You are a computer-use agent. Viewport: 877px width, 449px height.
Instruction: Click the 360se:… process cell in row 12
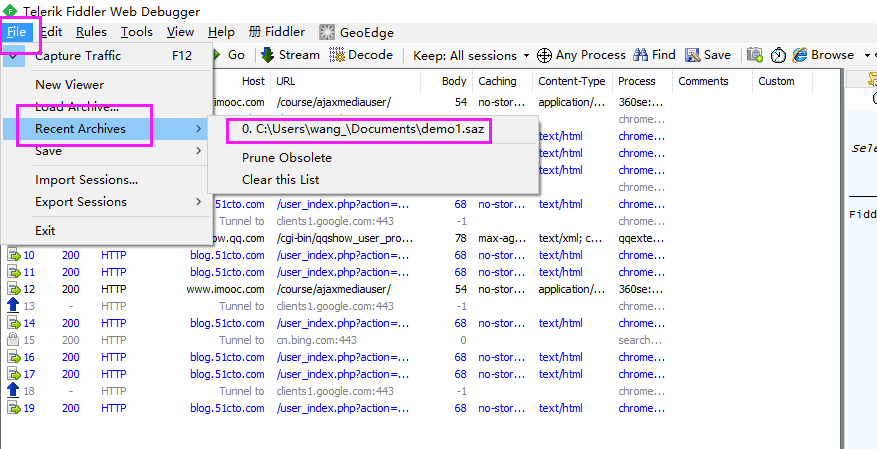coord(641,289)
